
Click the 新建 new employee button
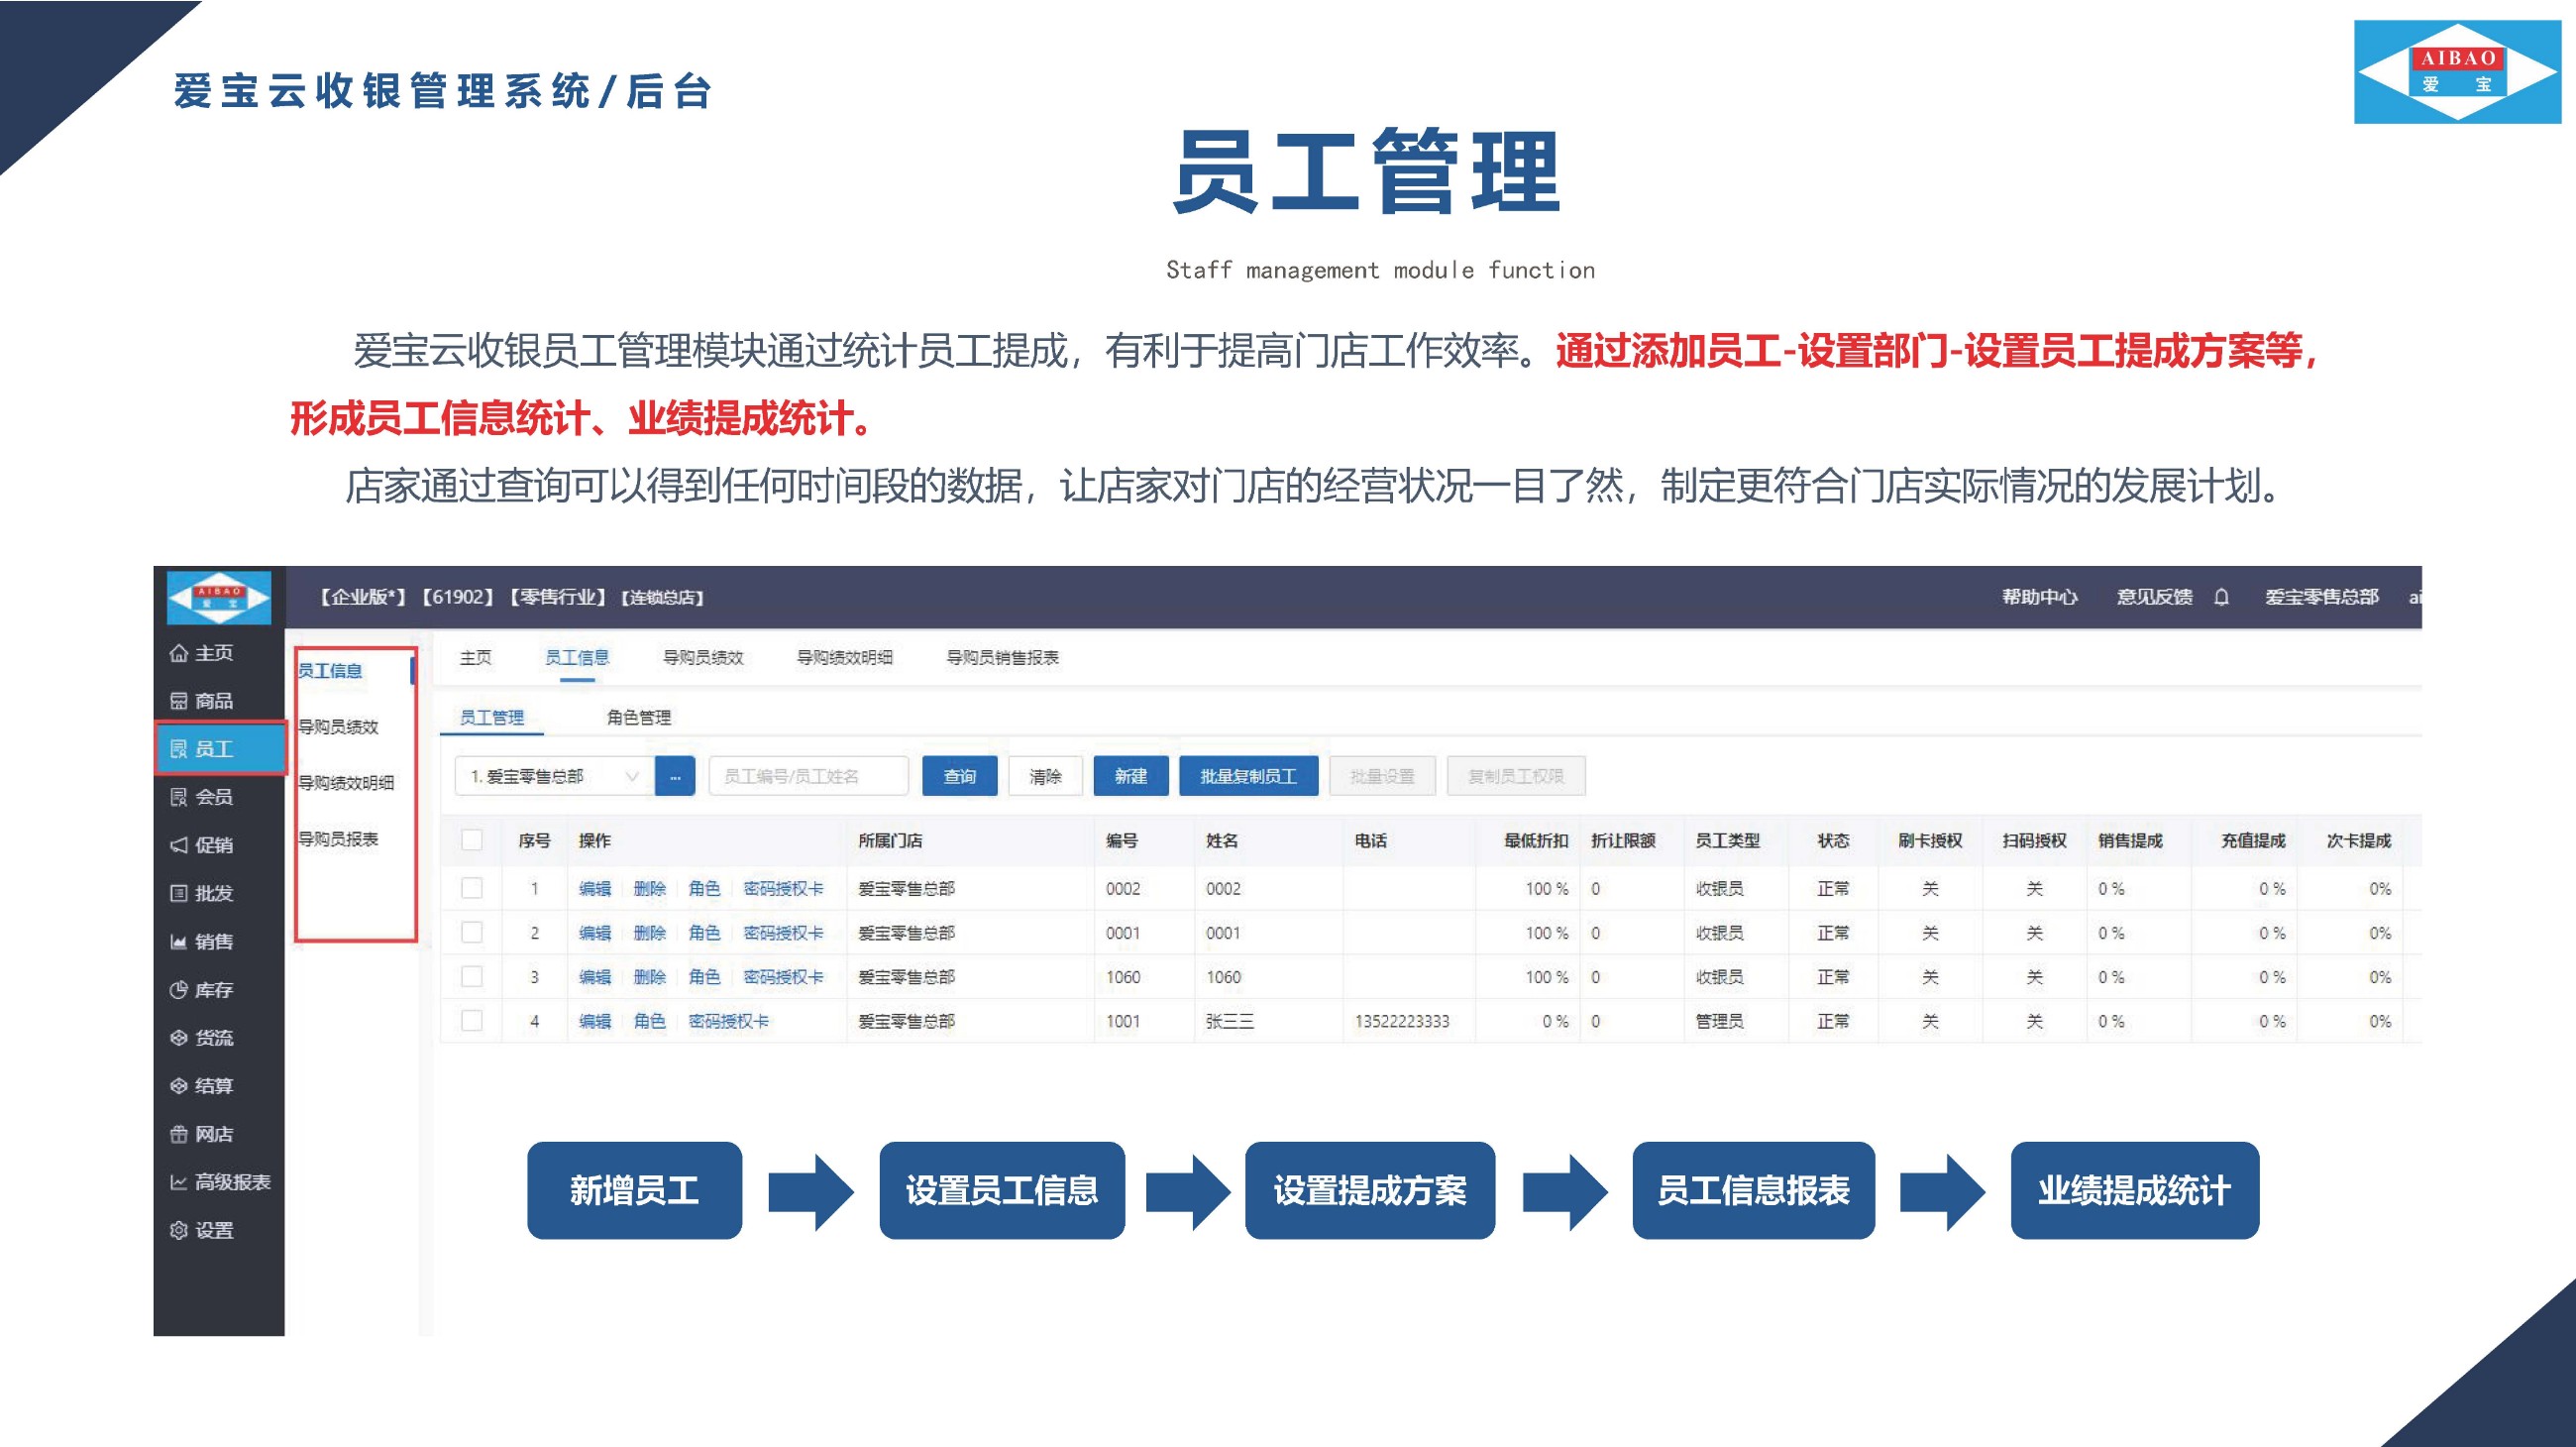(1131, 776)
